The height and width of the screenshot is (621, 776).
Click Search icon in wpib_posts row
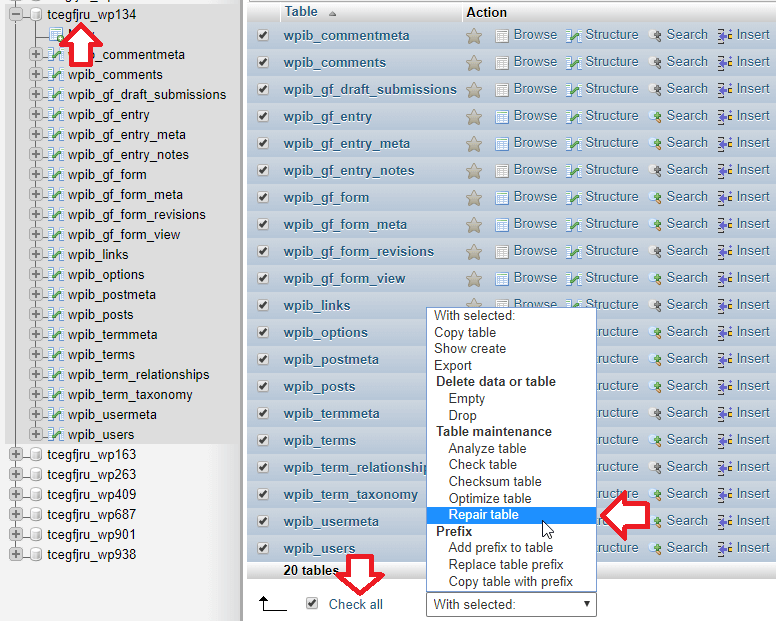(655, 386)
